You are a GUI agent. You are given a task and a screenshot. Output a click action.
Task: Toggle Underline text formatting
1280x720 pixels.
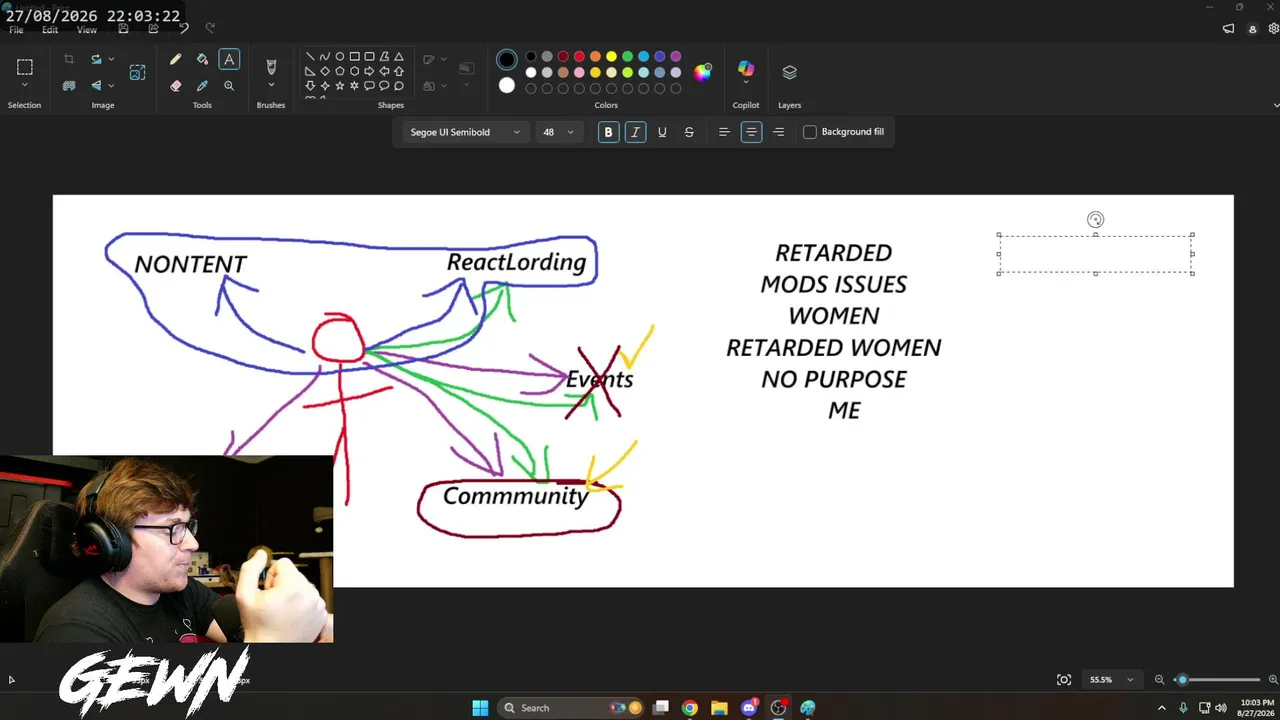click(662, 132)
